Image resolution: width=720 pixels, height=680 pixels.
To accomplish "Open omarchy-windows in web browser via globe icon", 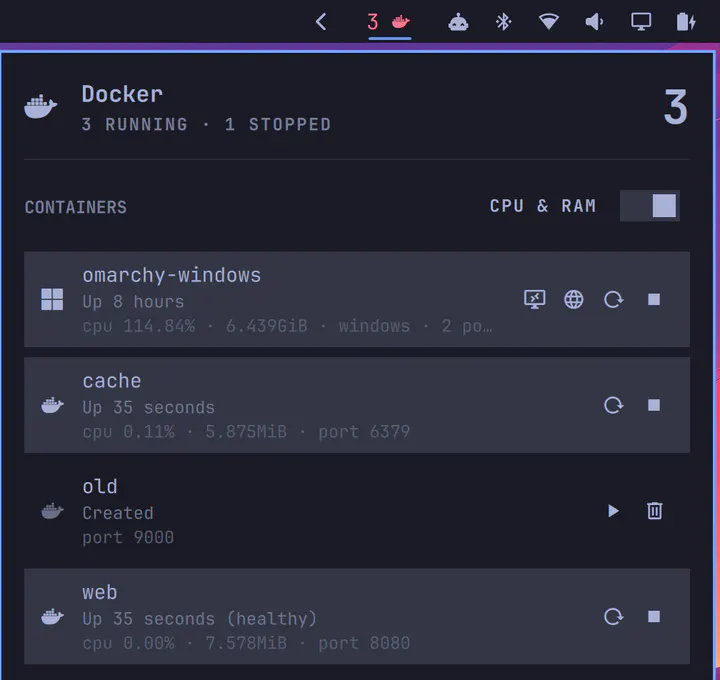I will point(574,299).
